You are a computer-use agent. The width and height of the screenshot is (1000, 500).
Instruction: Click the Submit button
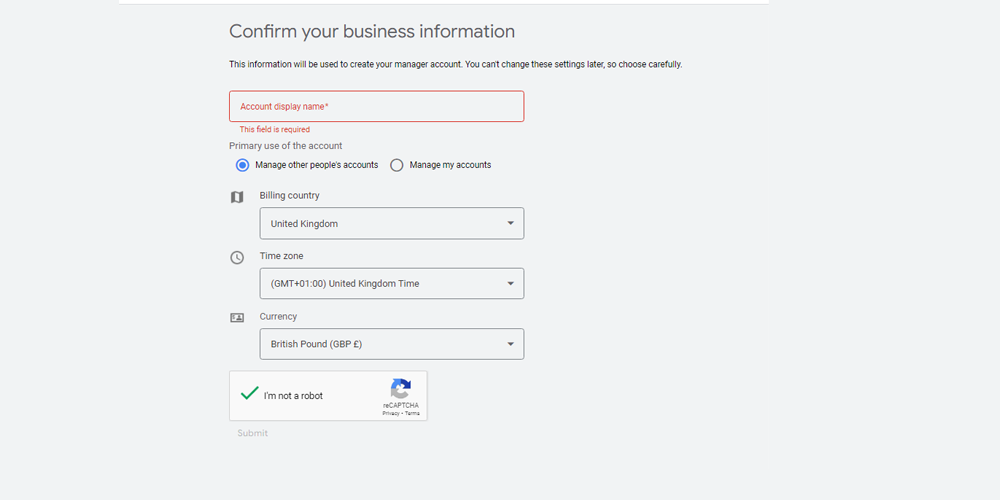pyautogui.click(x=253, y=433)
